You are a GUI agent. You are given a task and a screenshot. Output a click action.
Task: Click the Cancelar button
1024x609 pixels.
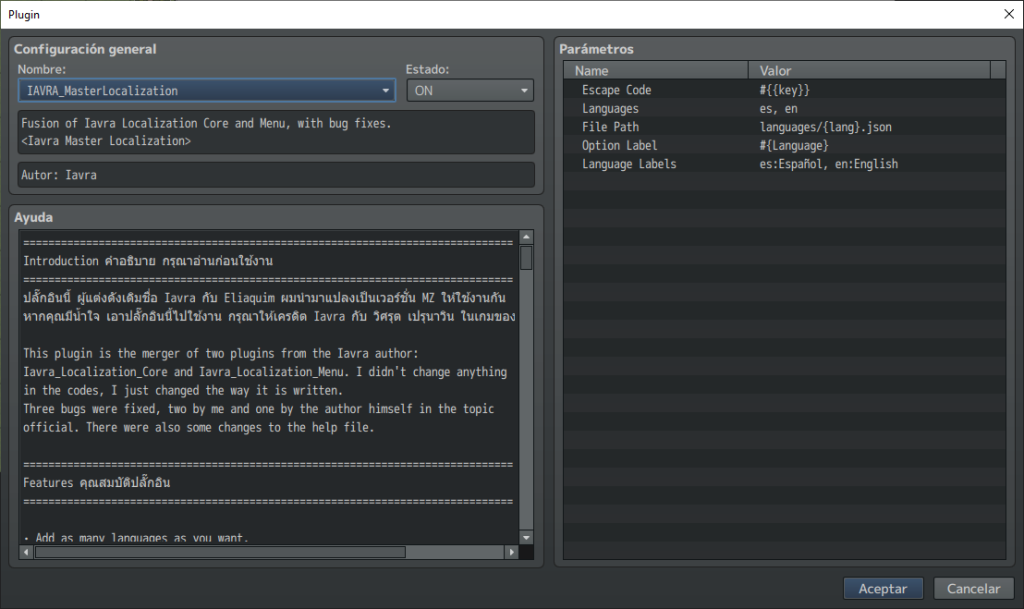(x=973, y=588)
